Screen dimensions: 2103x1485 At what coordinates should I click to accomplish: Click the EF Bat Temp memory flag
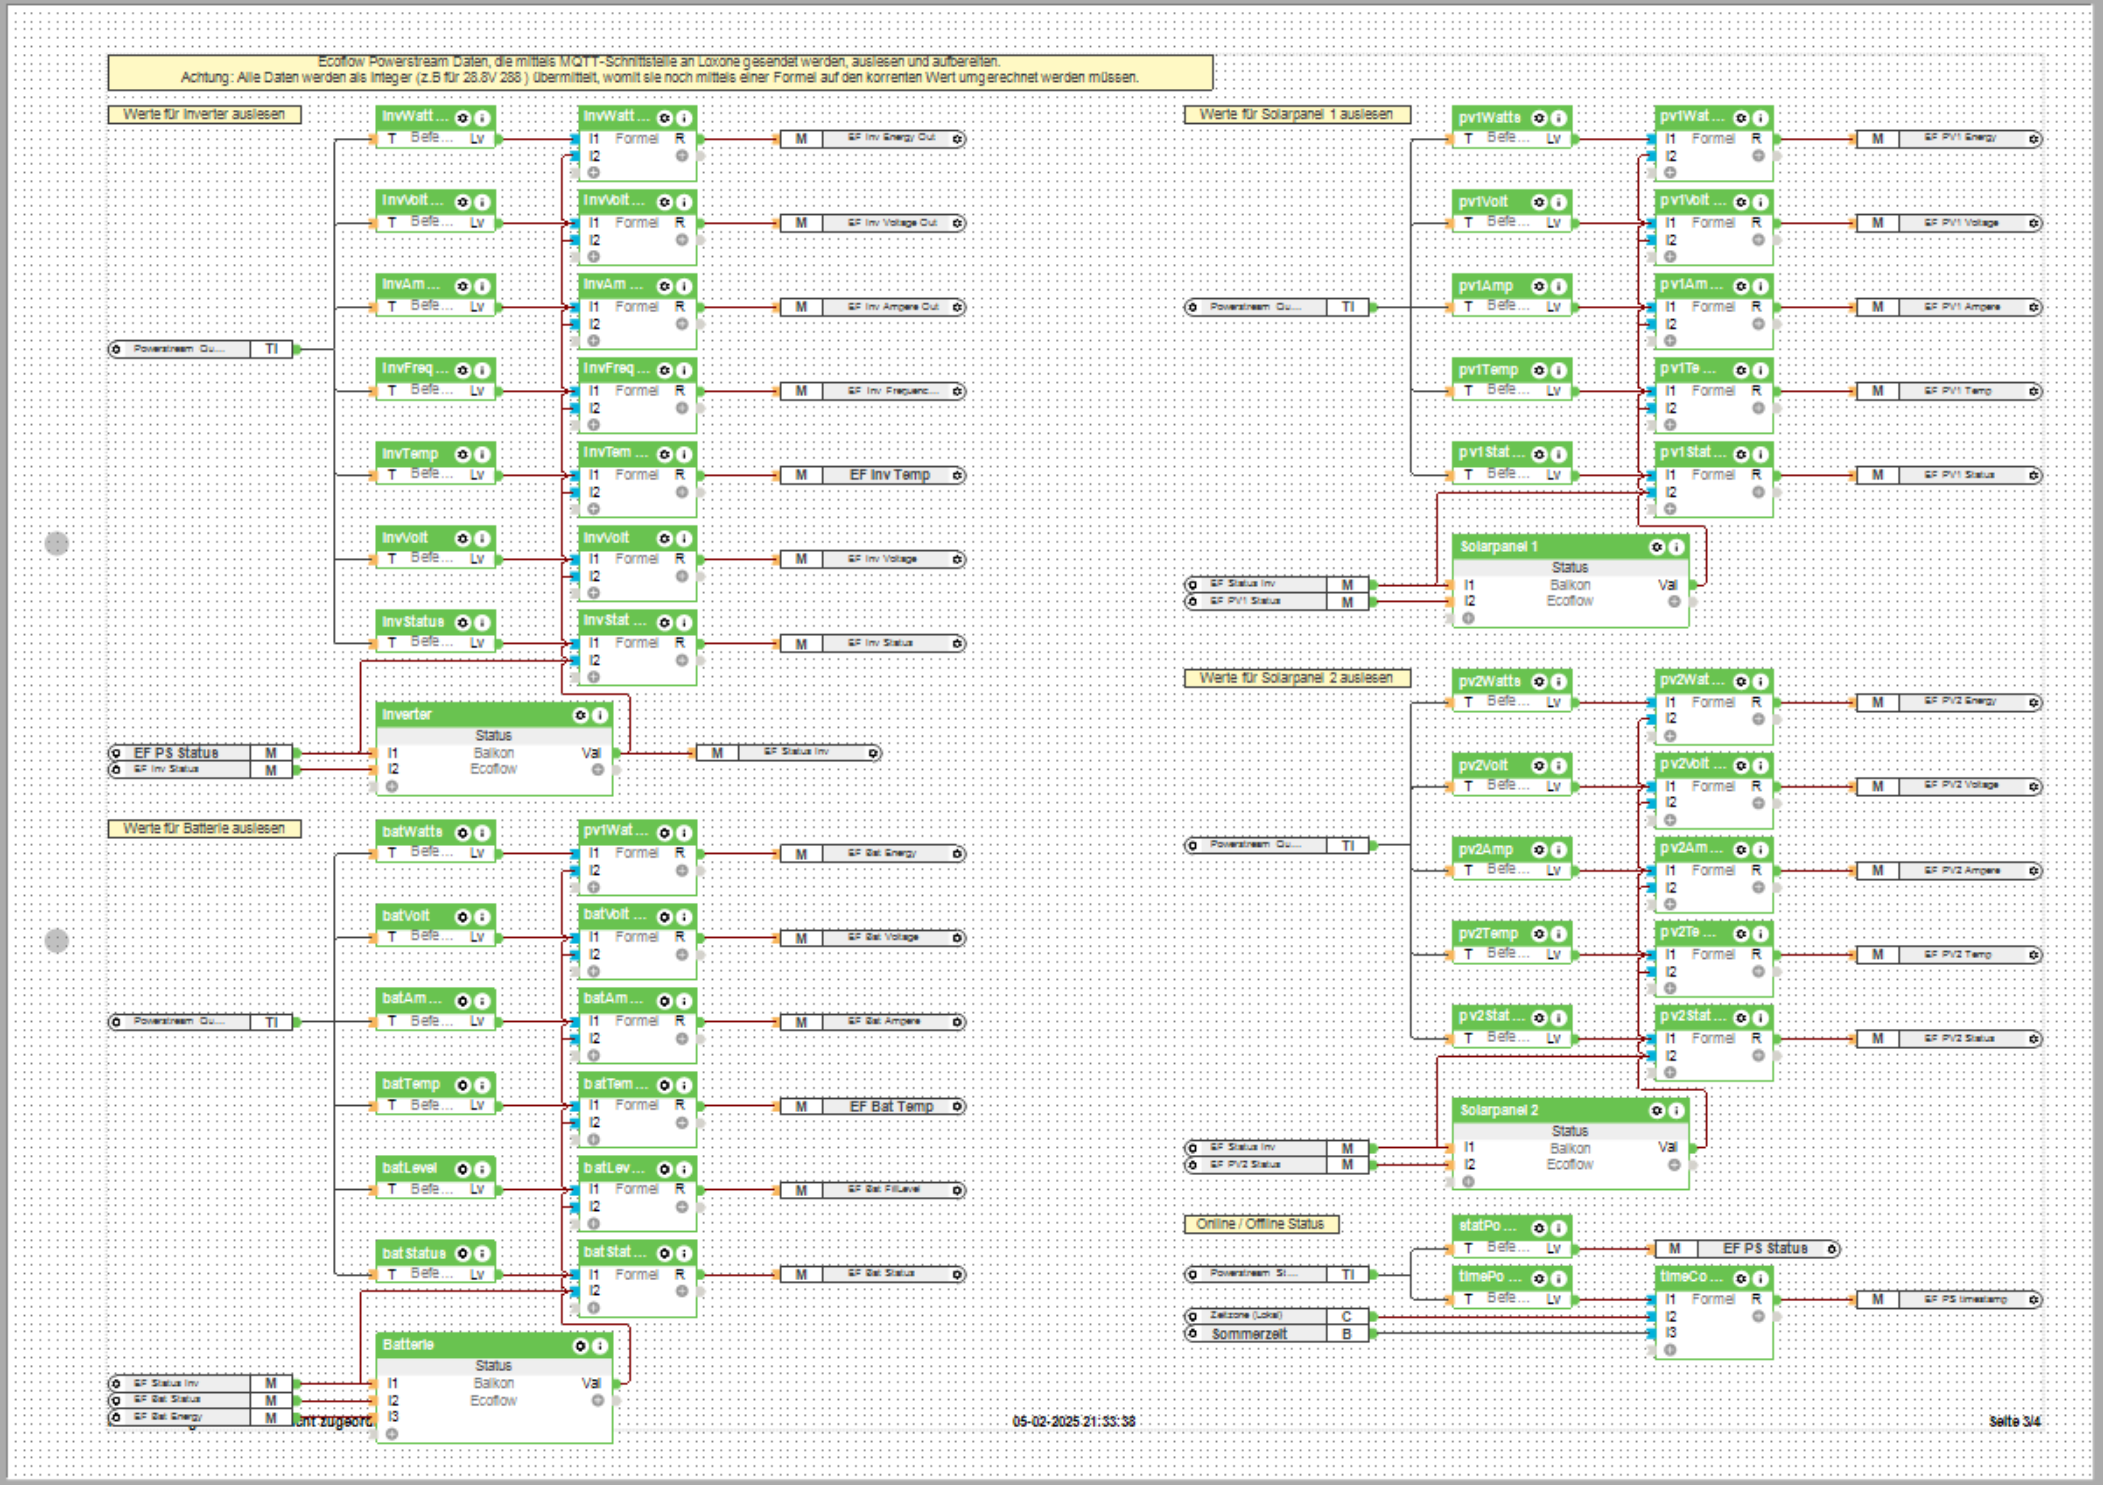click(x=890, y=1107)
